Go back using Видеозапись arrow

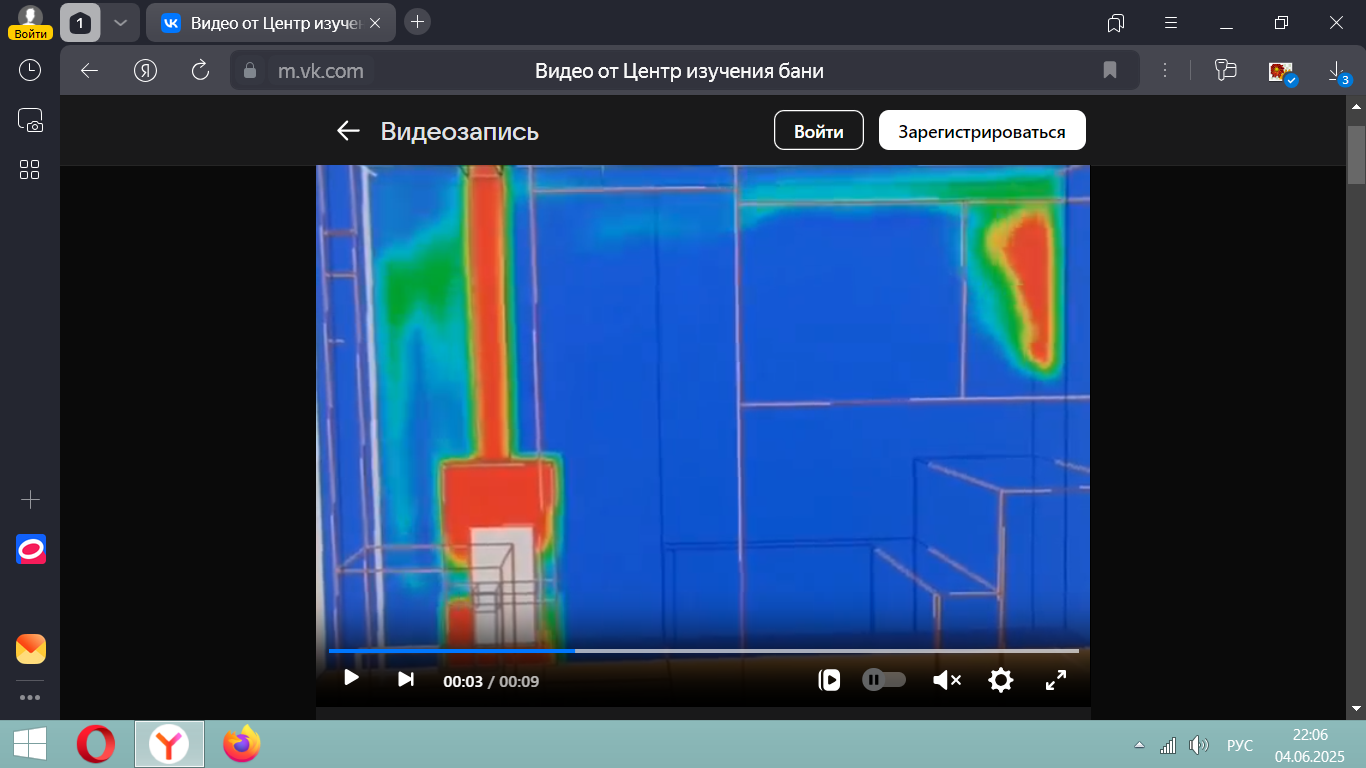[348, 131]
